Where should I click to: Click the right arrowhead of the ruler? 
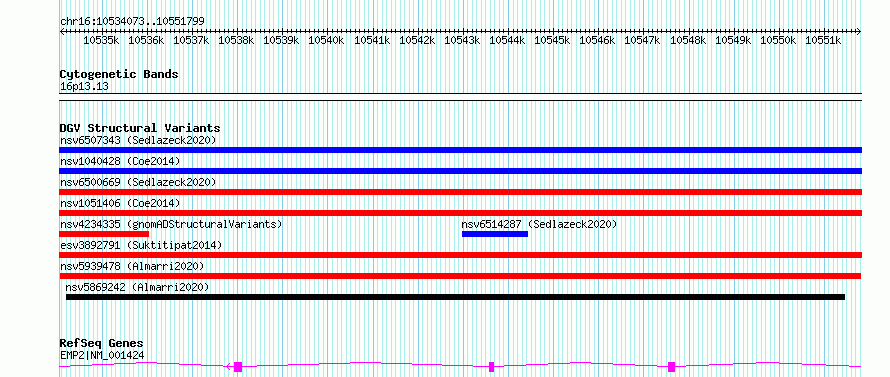coord(859,31)
